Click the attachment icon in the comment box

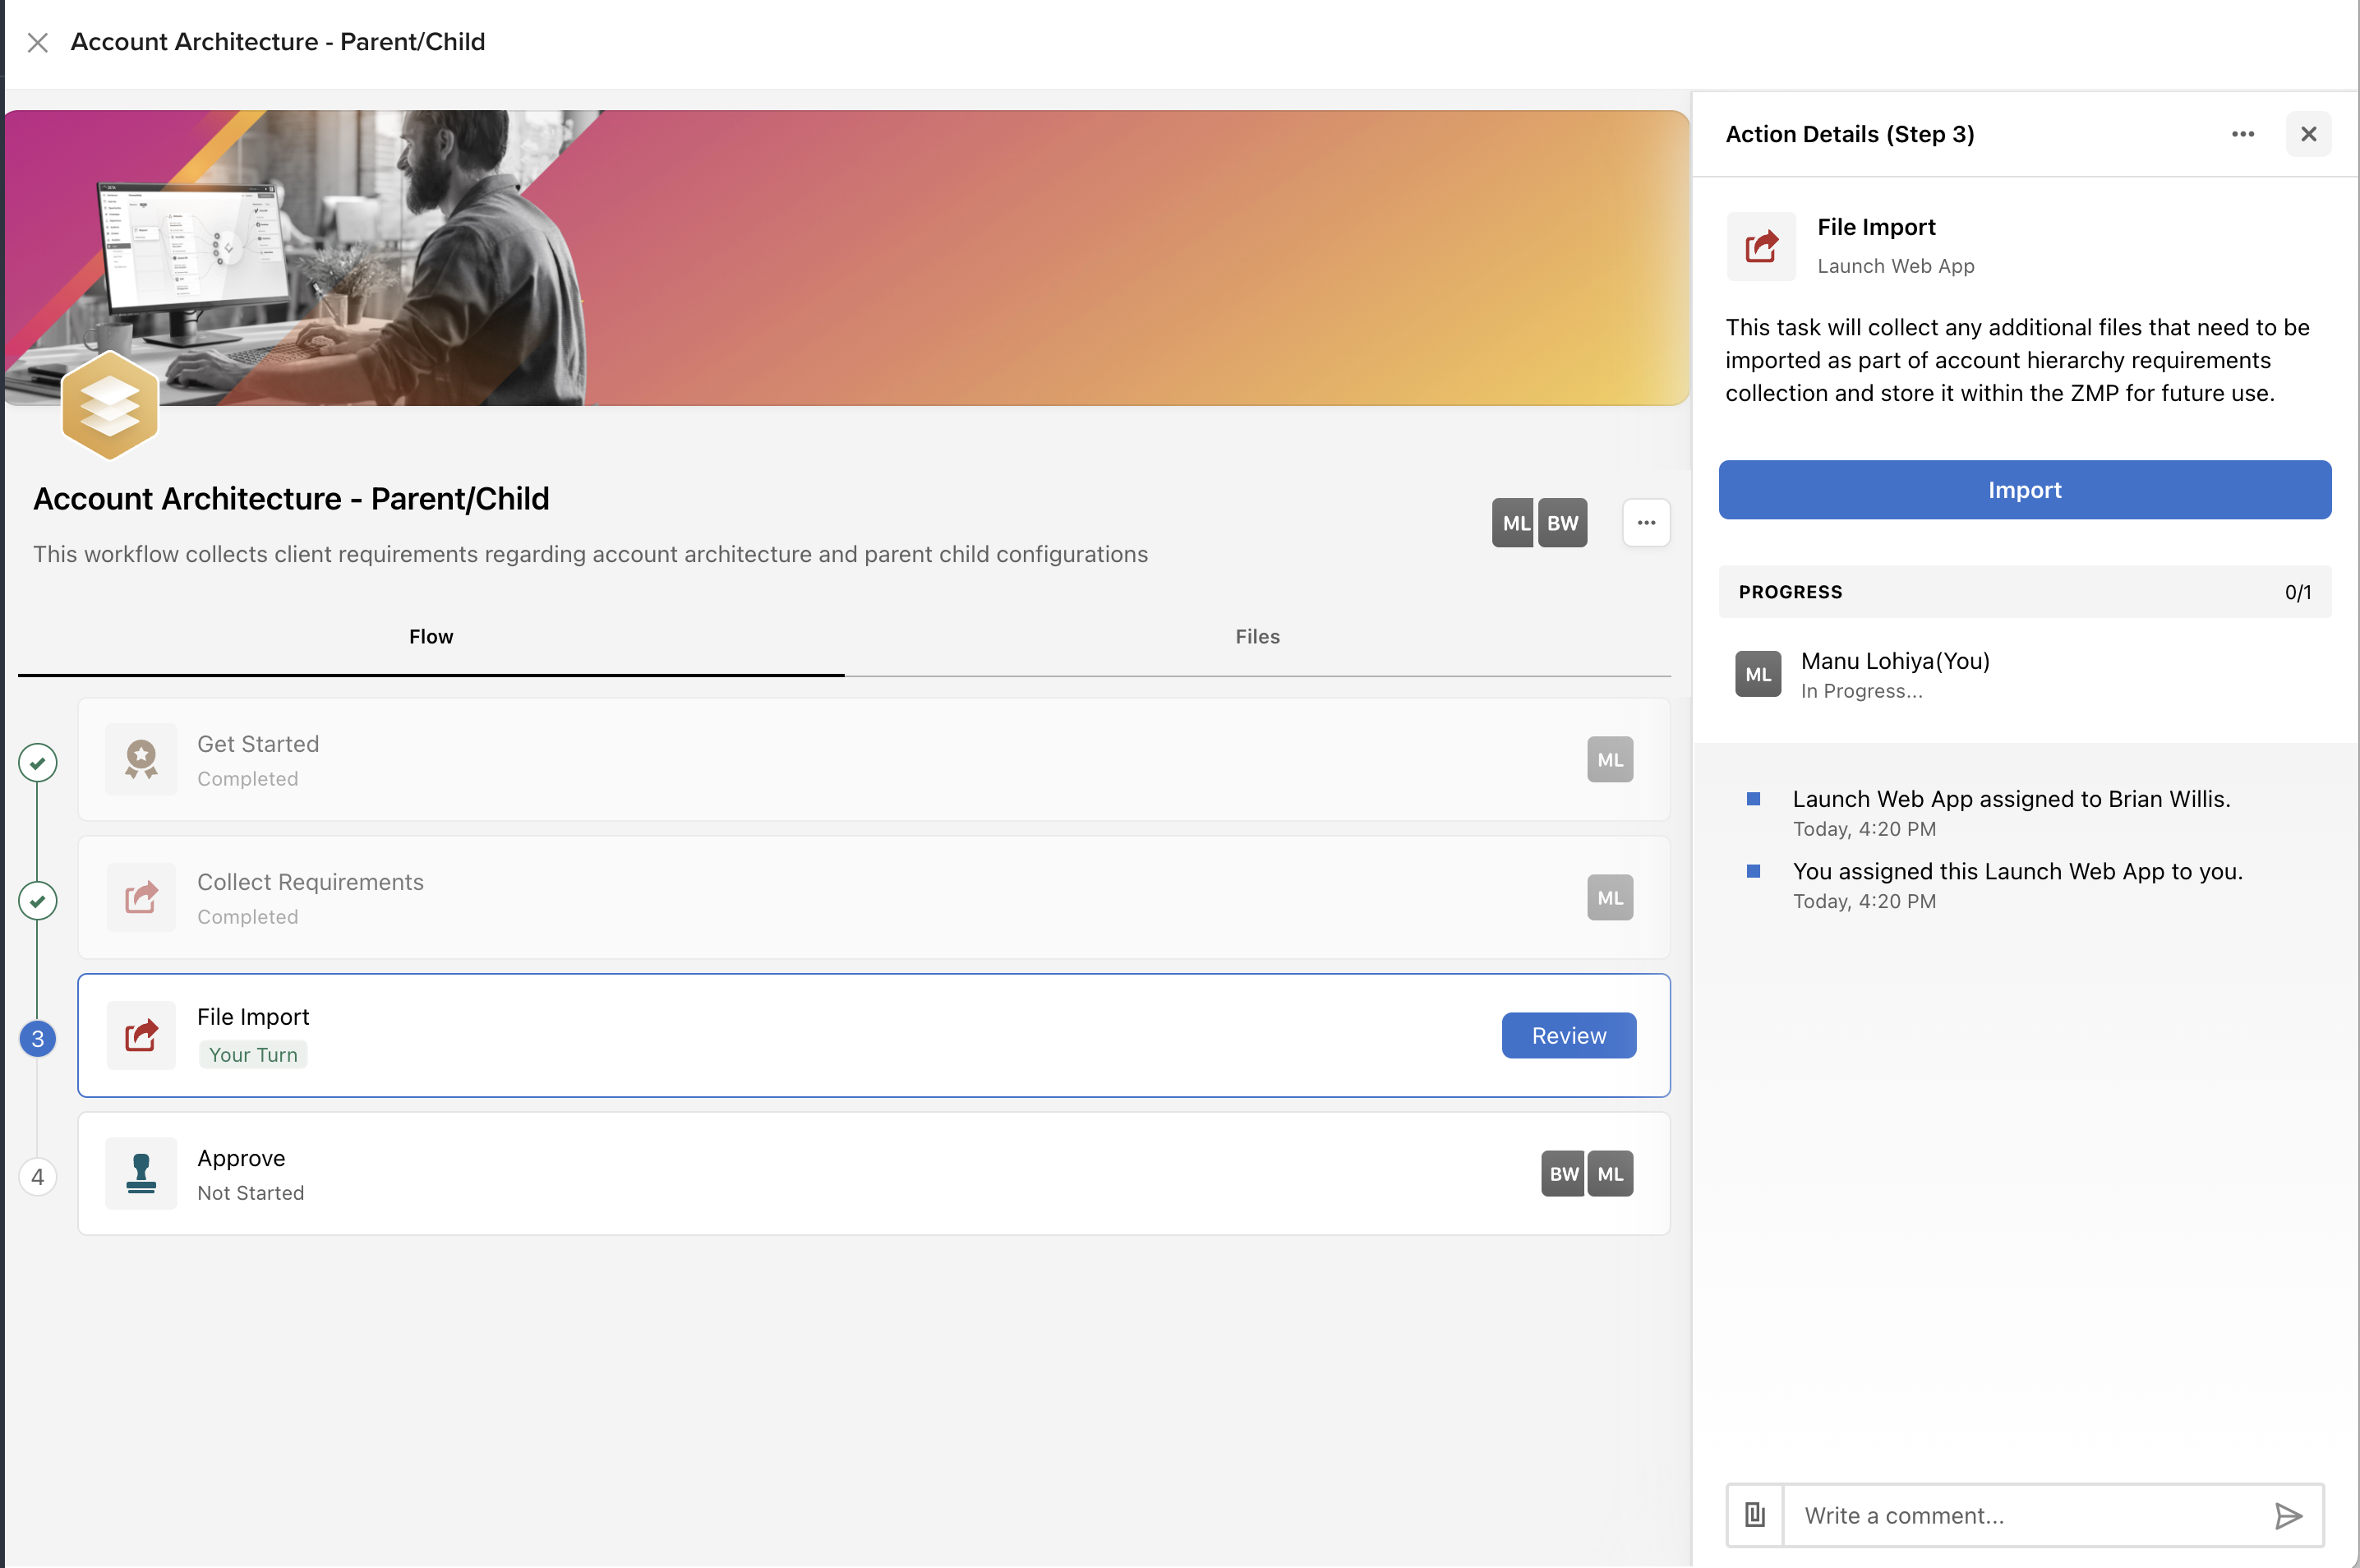tap(1755, 1515)
